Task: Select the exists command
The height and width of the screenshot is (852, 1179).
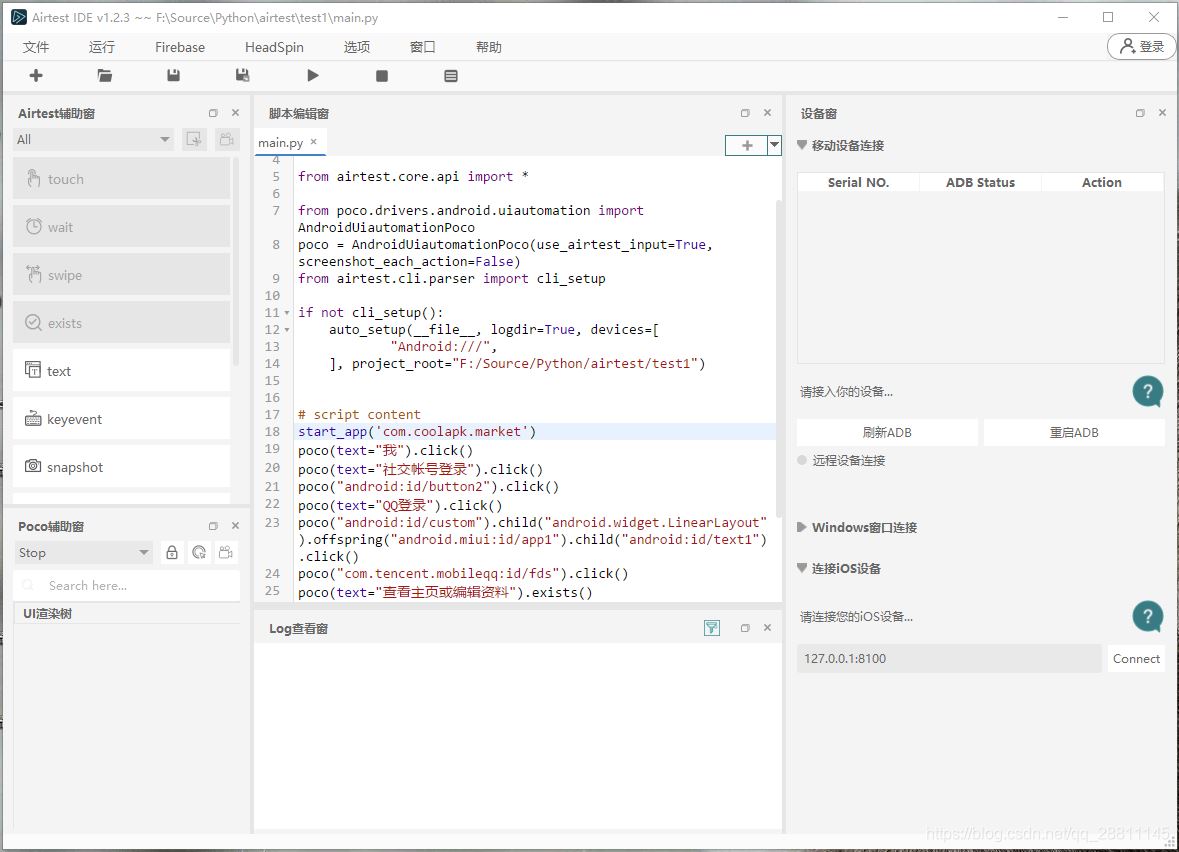Action: [121, 323]
